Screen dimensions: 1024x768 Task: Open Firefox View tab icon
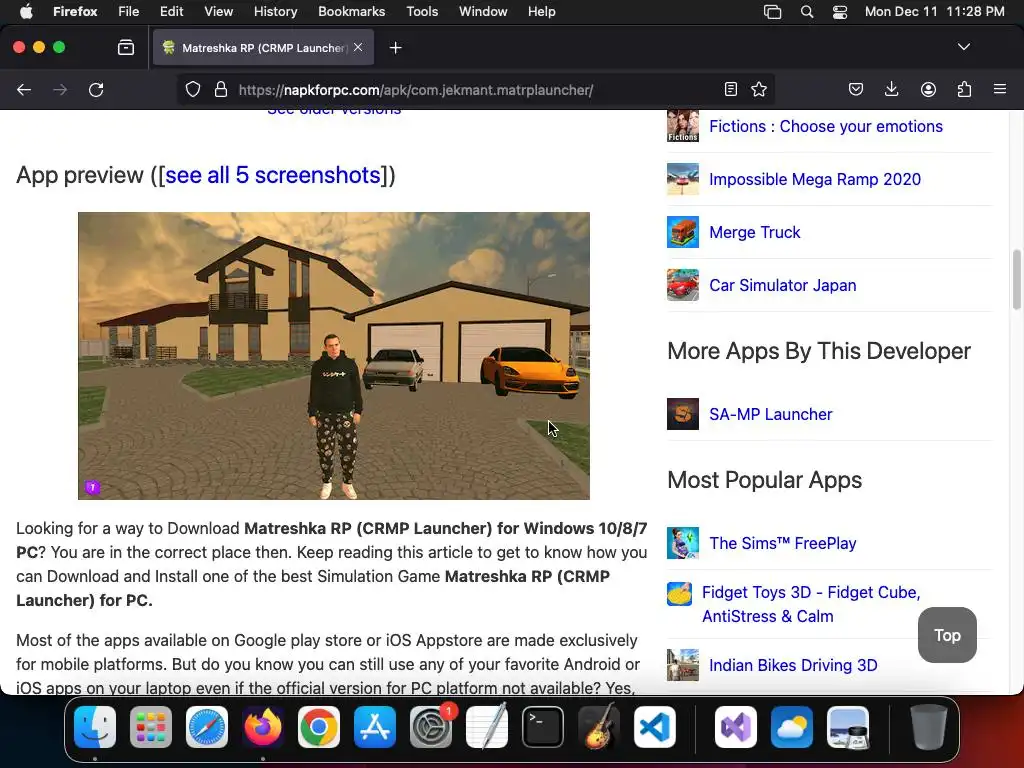pos(126,48)
